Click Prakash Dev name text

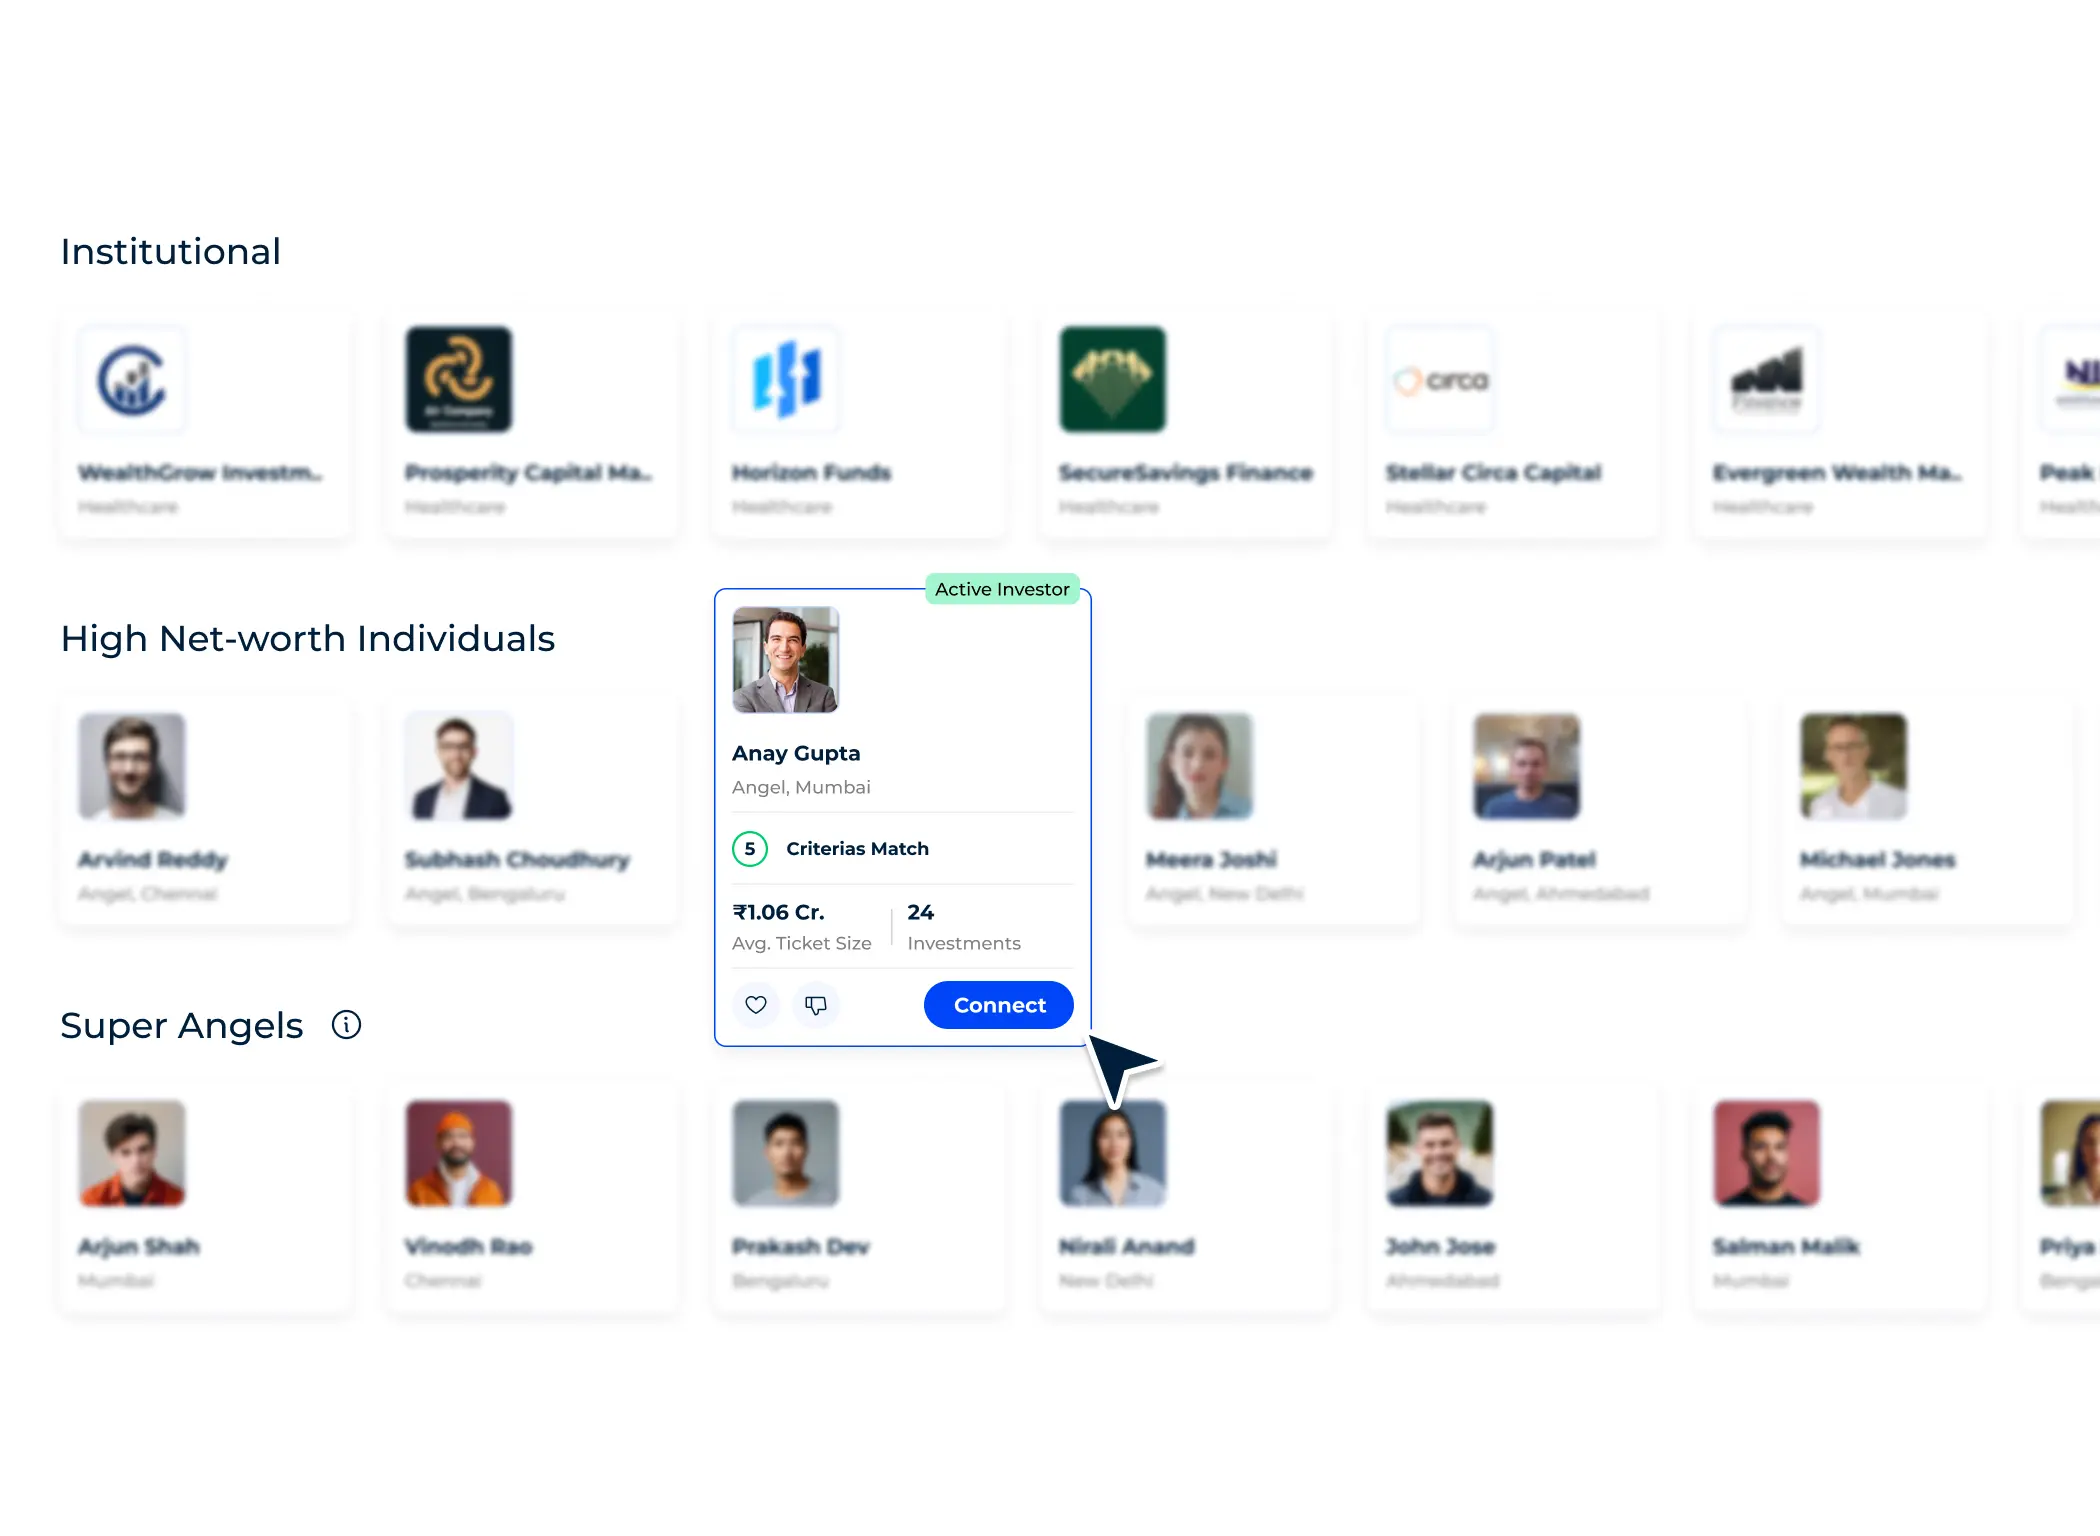point(801,1246)
